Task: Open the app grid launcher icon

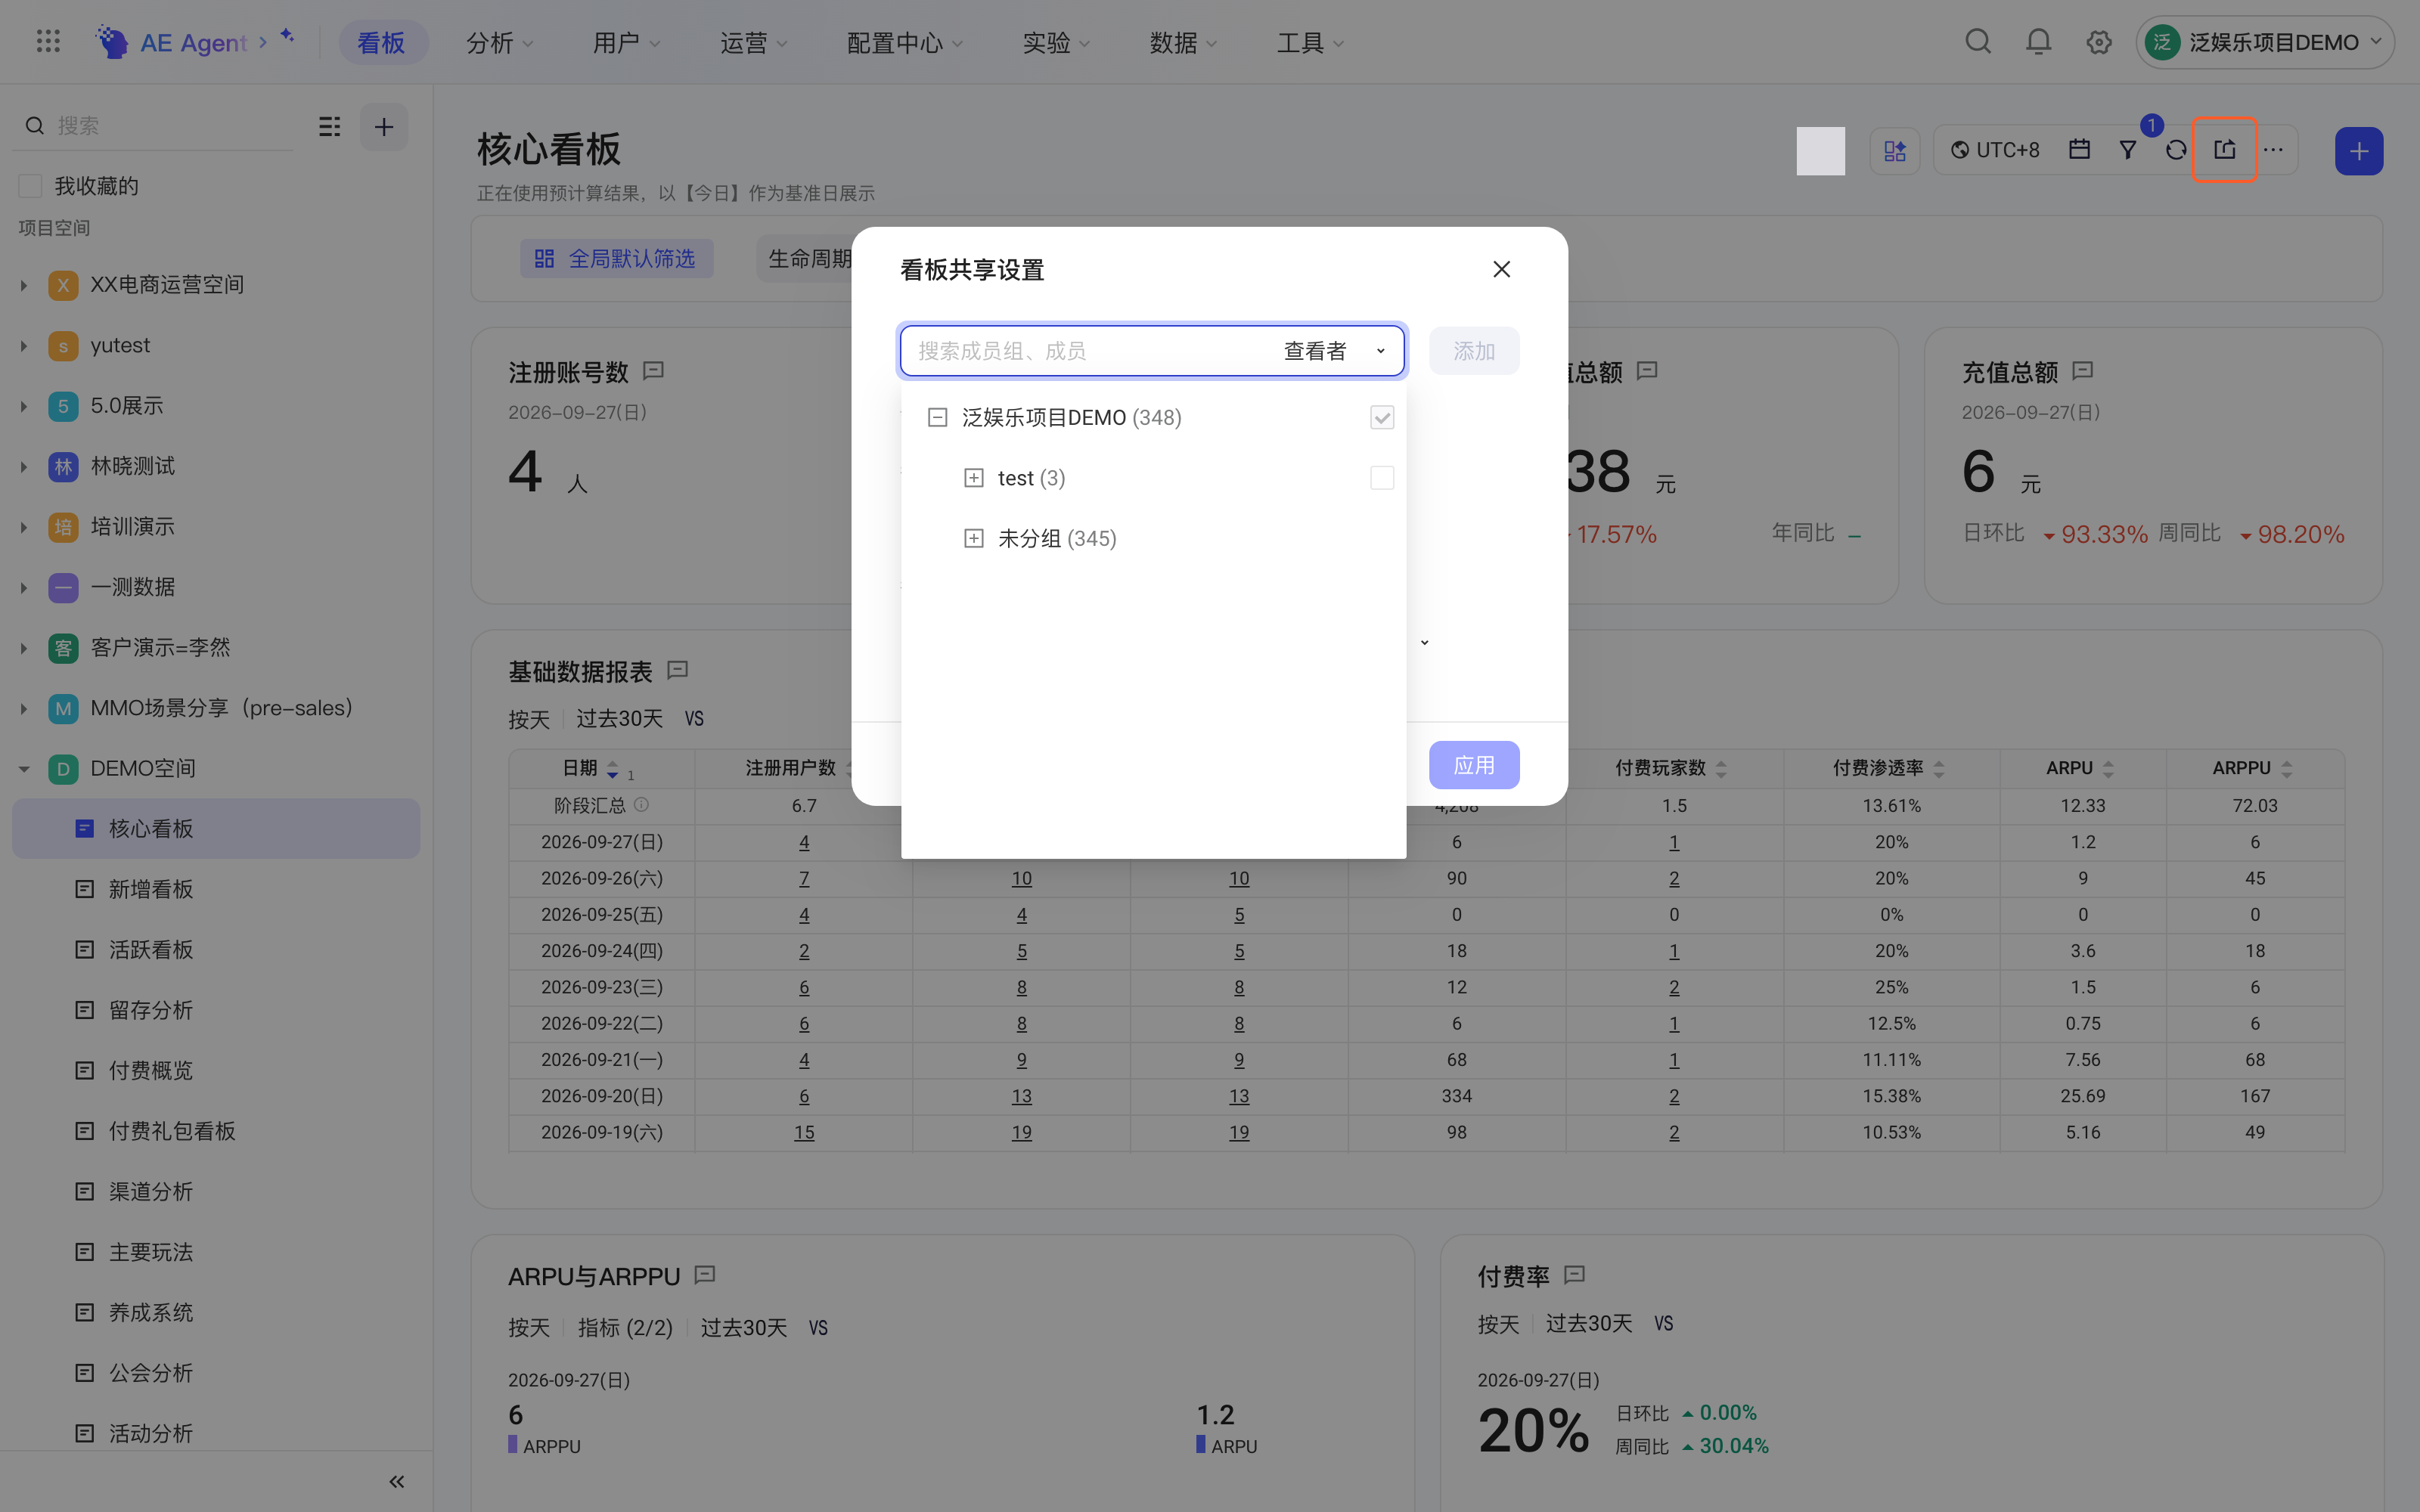Action: tap(48, 42)
